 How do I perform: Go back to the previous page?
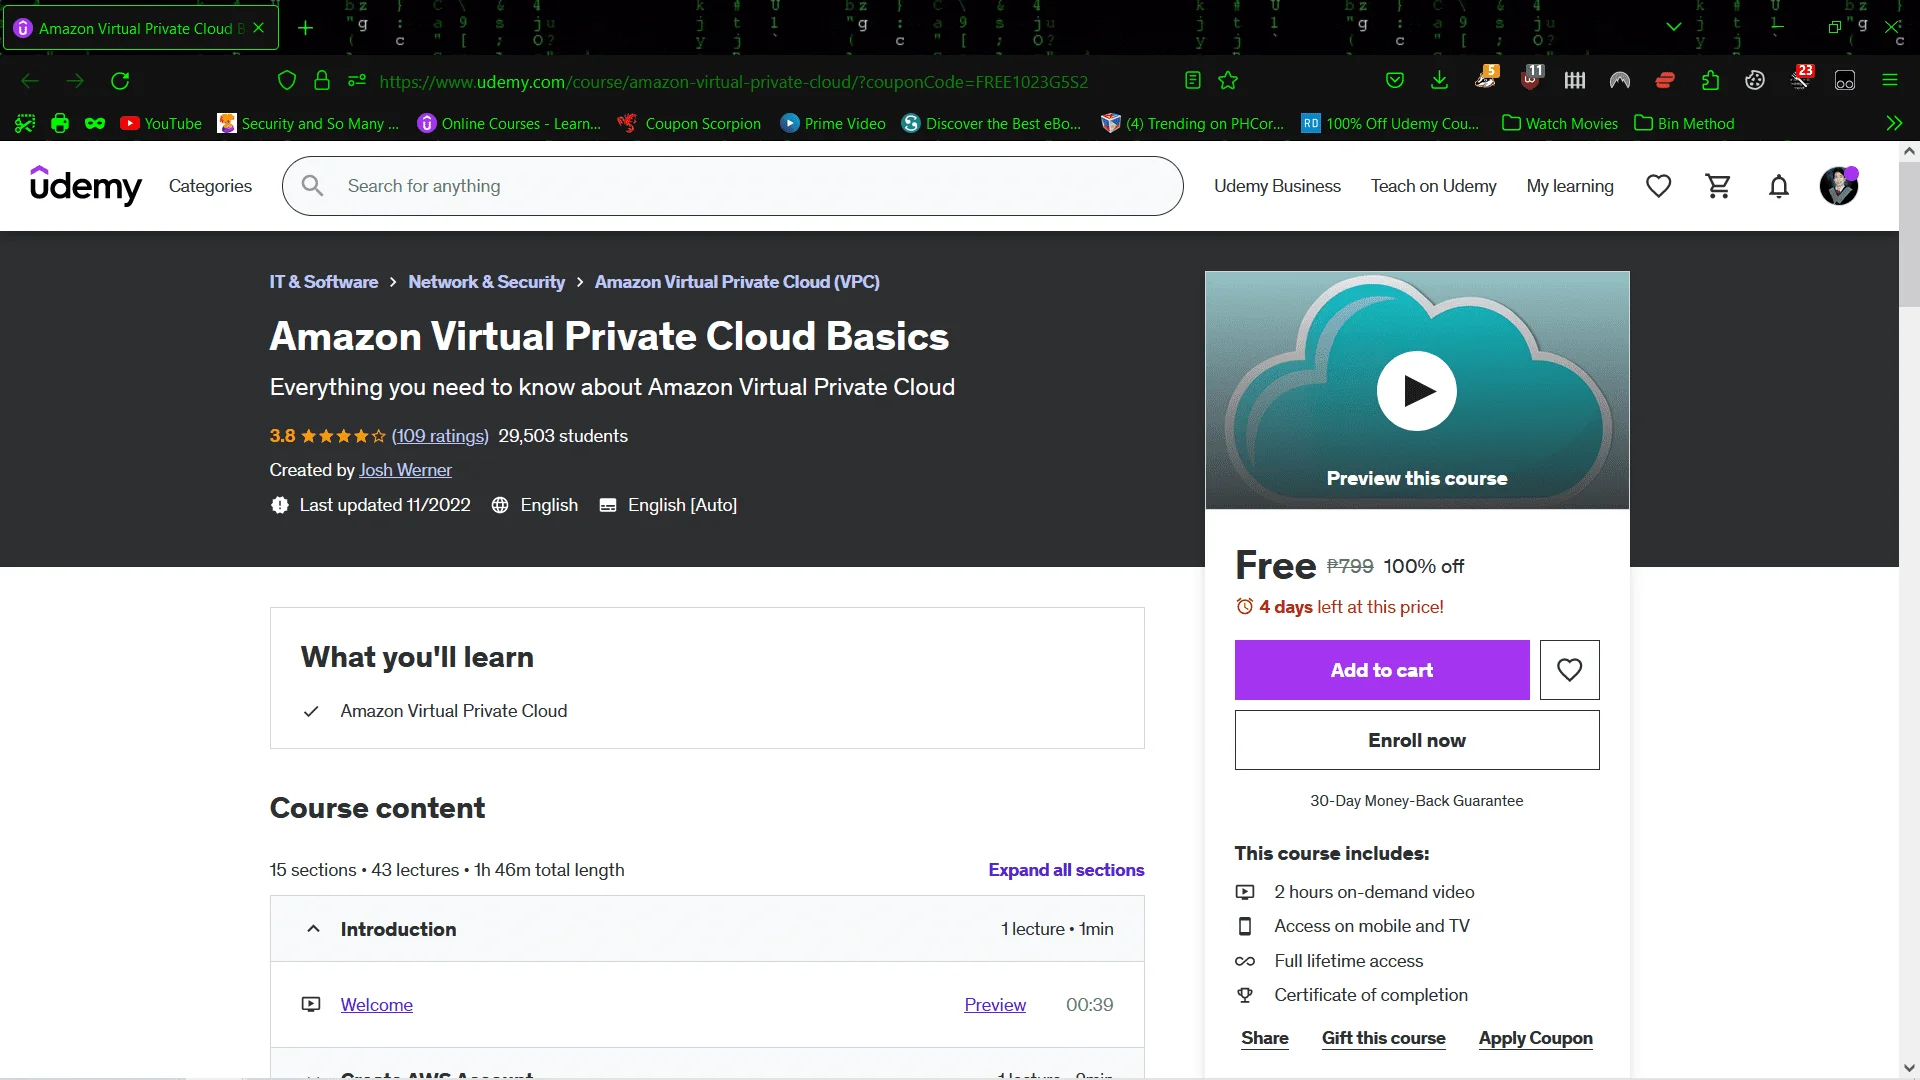pos(30,81)
